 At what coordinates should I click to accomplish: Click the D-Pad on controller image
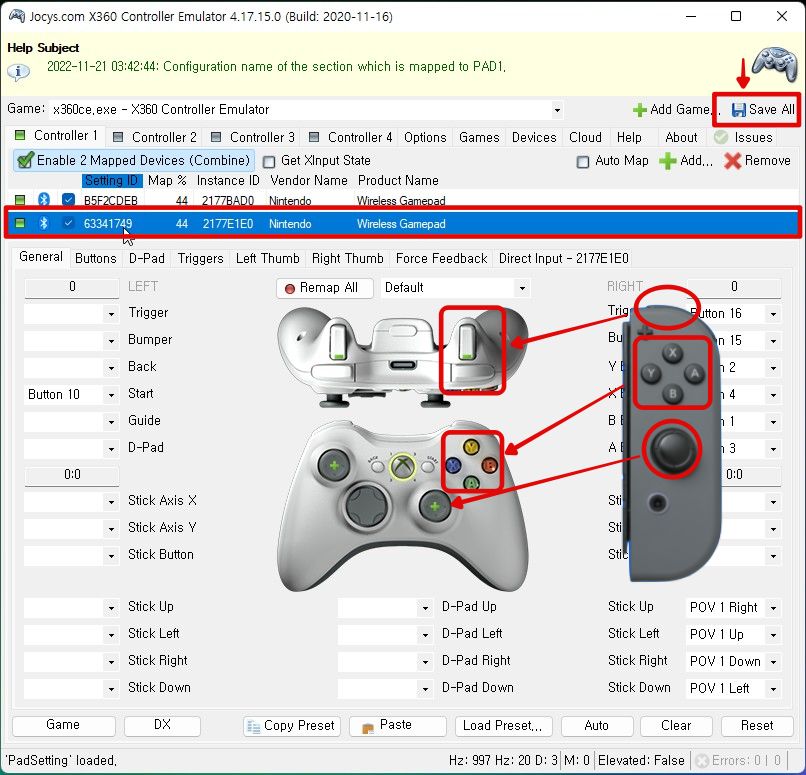[367, 505]
